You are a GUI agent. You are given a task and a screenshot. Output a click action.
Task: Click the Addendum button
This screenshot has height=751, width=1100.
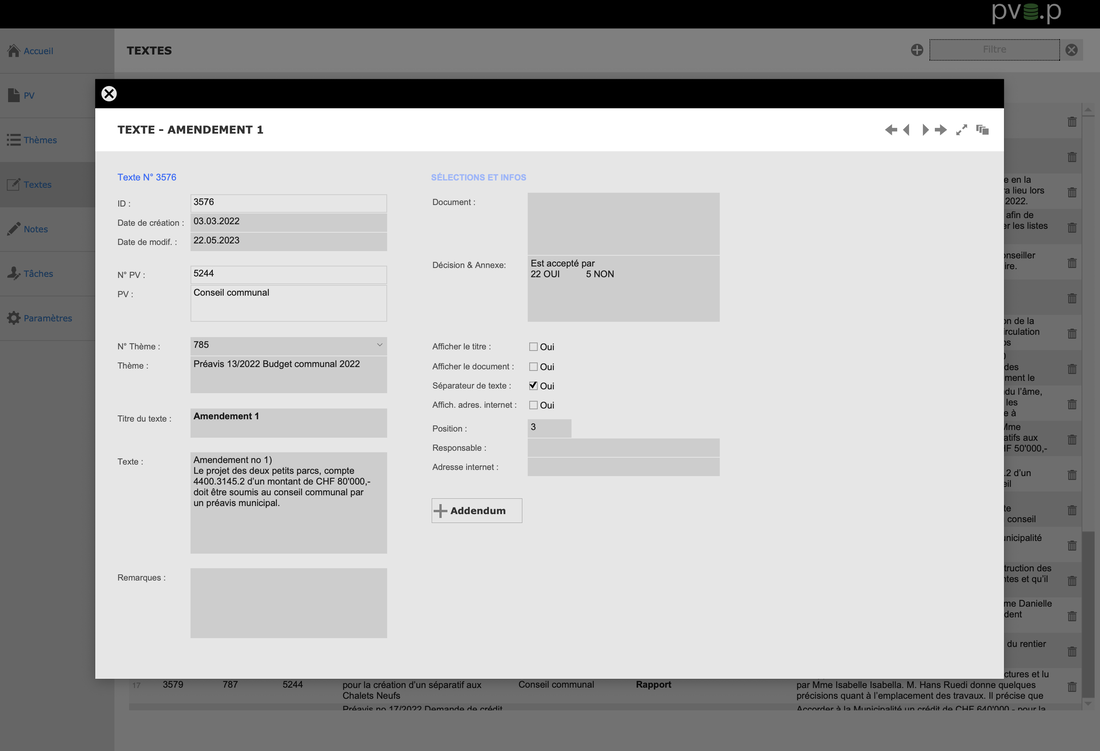tap(477, 511)
